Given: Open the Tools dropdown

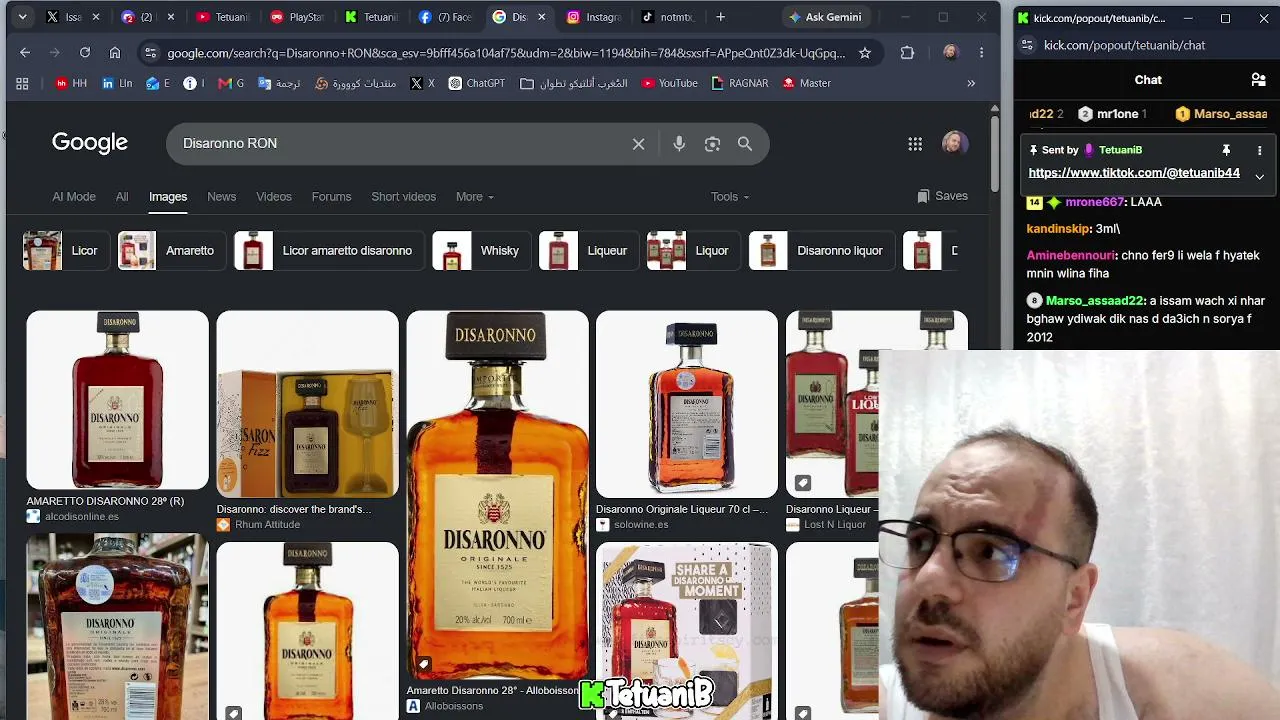Looking at the screenshot, I should pos(730,197).
